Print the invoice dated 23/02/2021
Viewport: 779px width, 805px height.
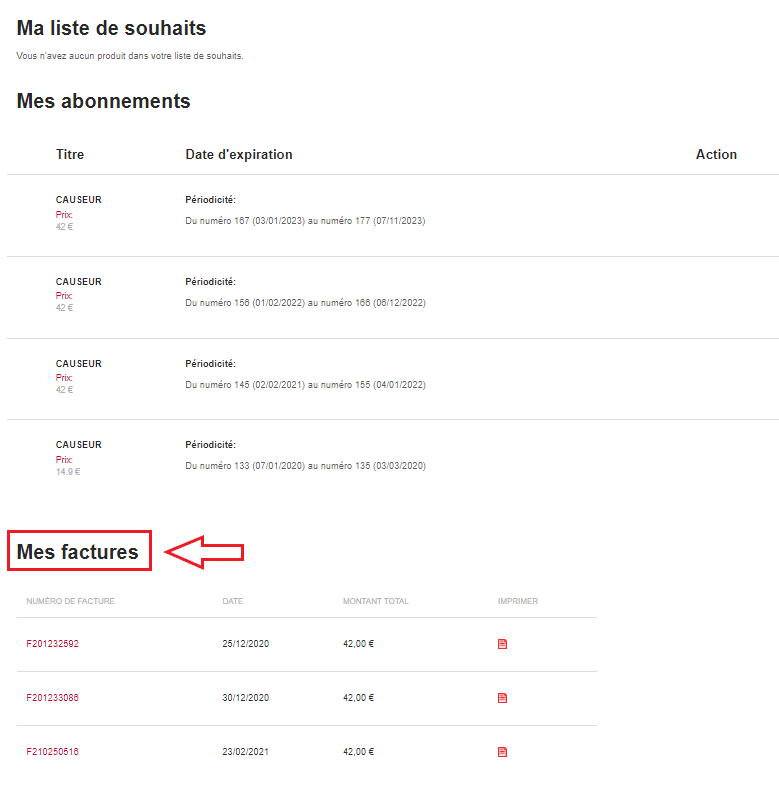click(x=502, y=752)
